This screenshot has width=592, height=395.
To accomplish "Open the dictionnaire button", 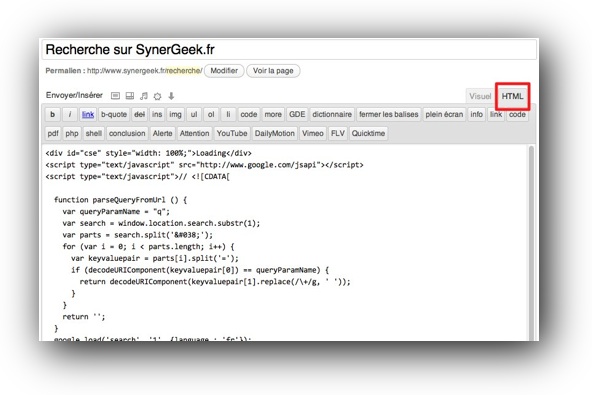I will click(332, 114).
